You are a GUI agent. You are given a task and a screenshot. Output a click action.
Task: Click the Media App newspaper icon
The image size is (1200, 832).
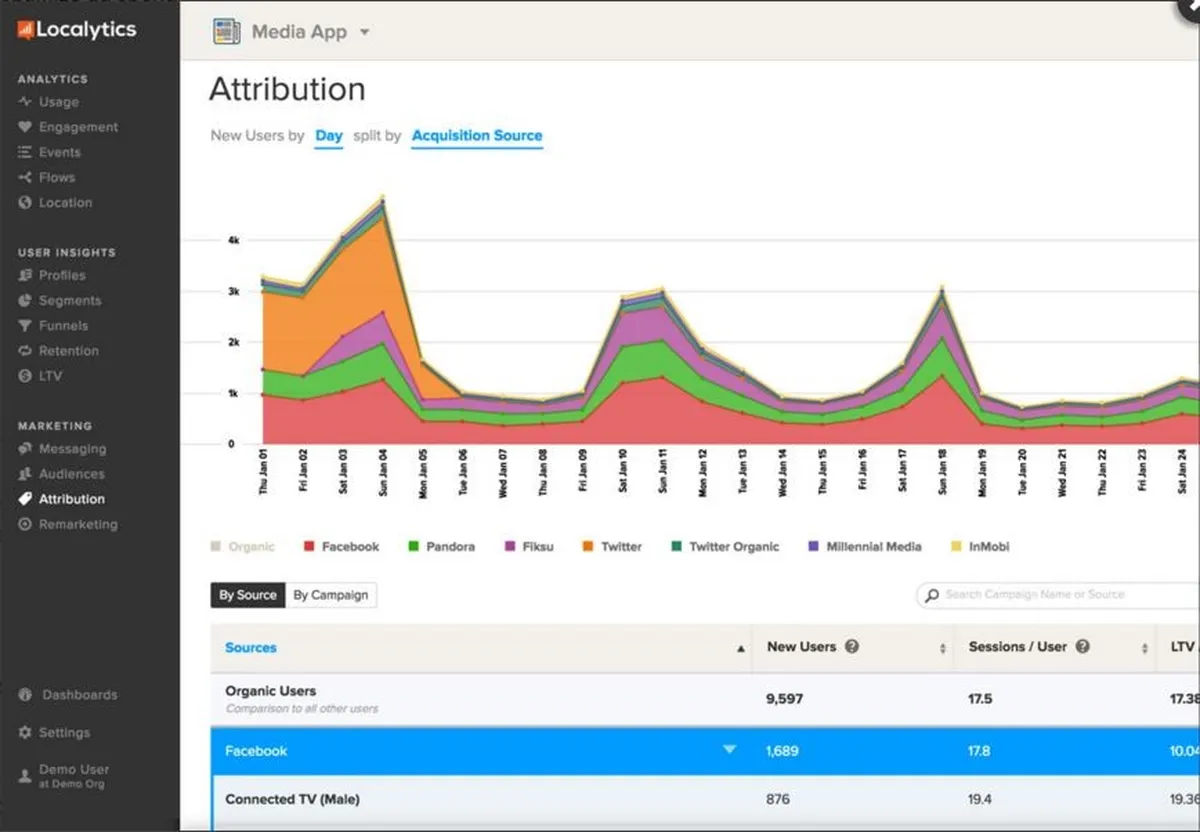point(227,32)
